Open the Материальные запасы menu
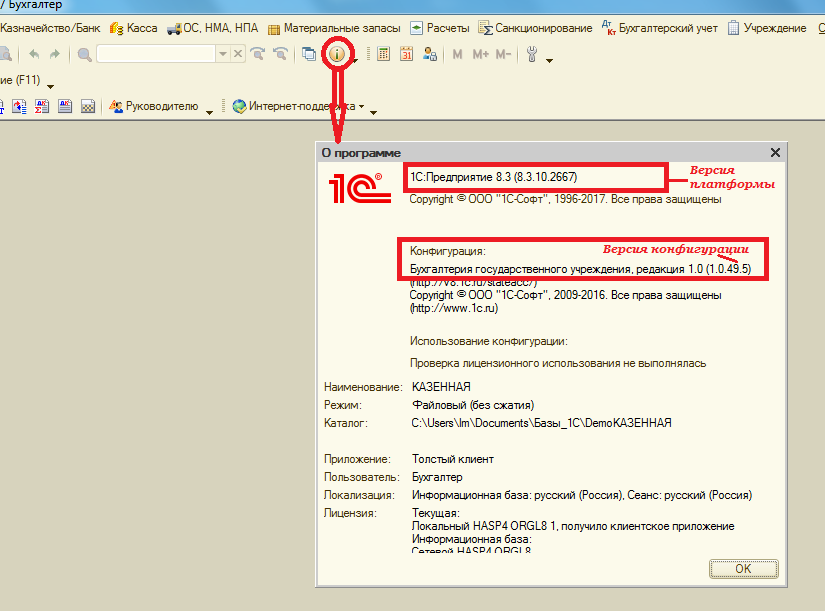Image resolution: width=825 pixels, height=613 pixels. pos(334,28)
